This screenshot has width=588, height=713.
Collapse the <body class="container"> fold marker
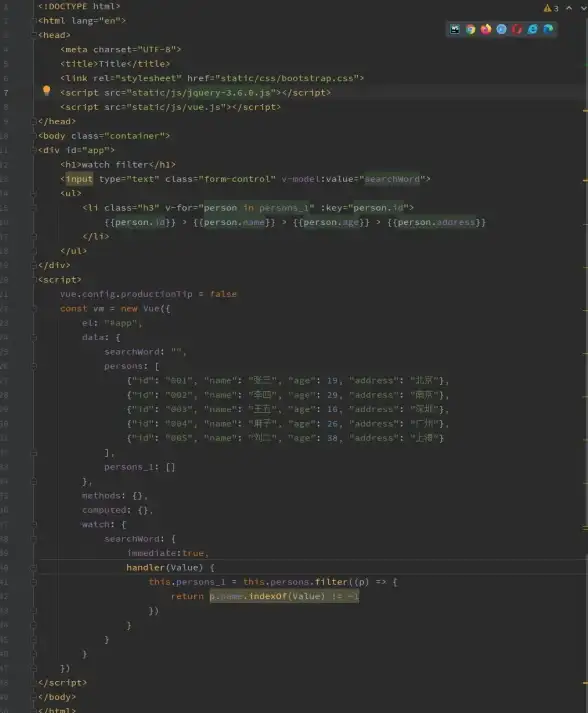(35, 136)
